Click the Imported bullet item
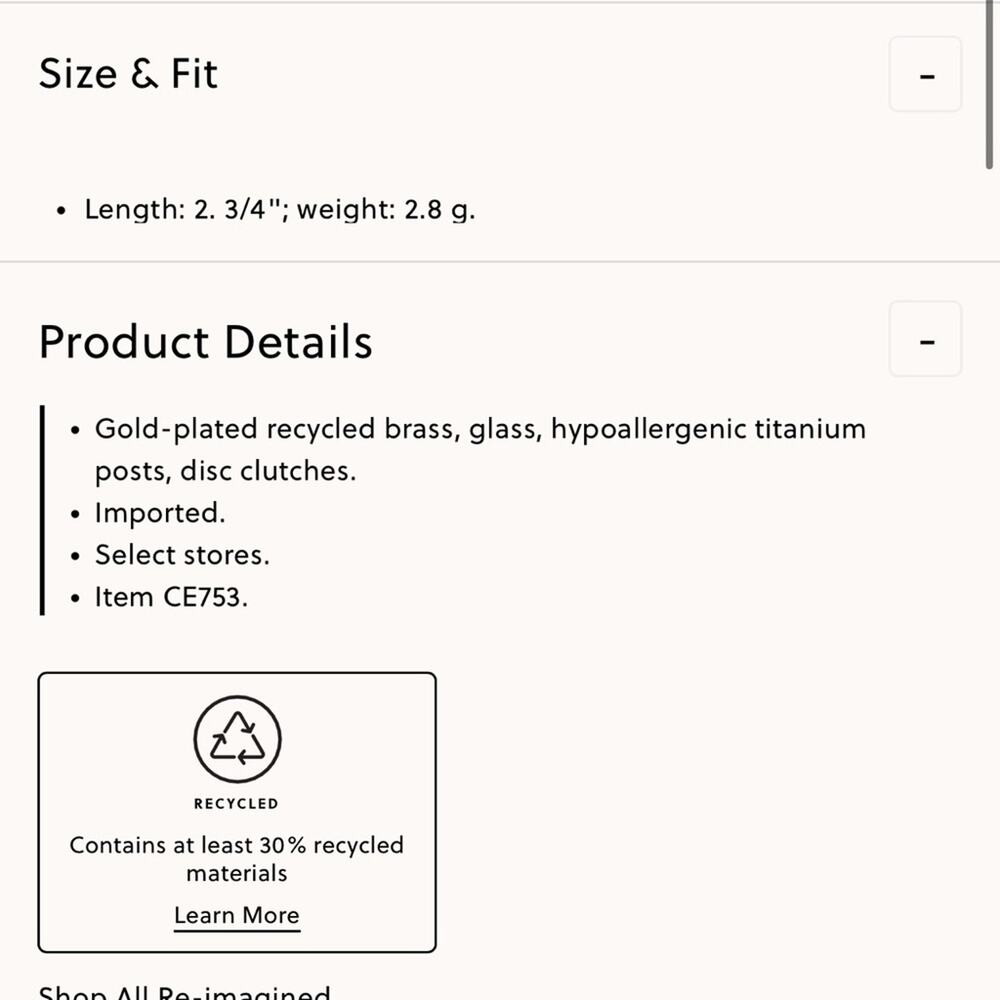This screenshot has width=1000, height=1000. click(160, 513)
